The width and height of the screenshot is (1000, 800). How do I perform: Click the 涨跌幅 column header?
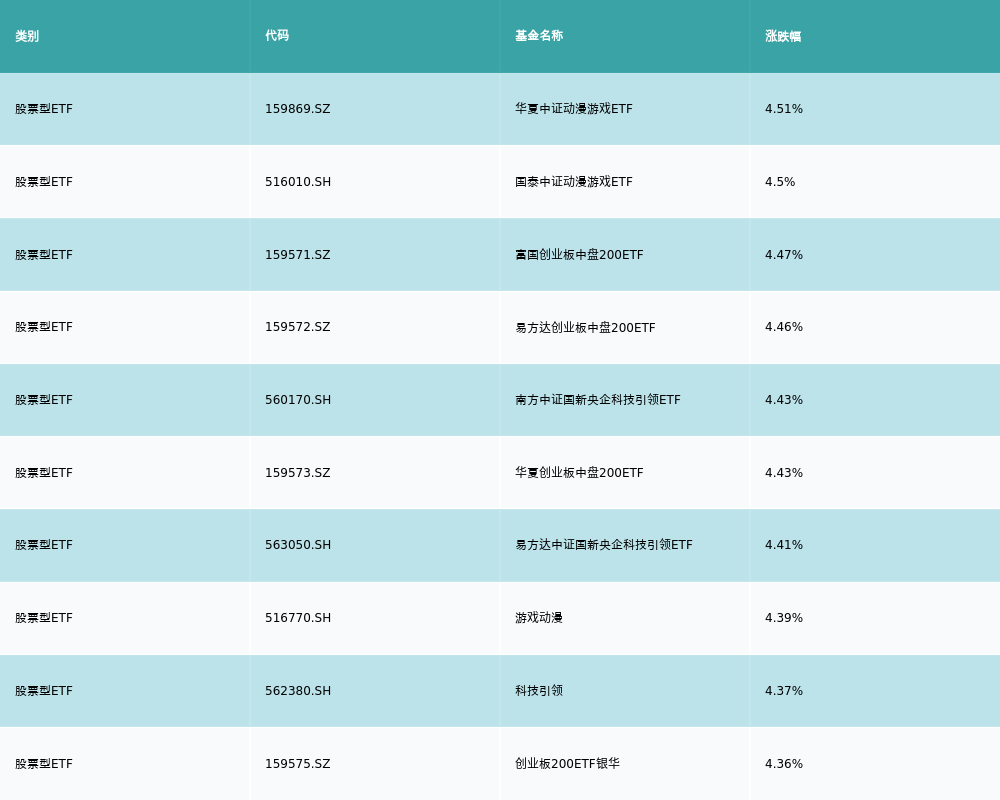tap(783, 36)
